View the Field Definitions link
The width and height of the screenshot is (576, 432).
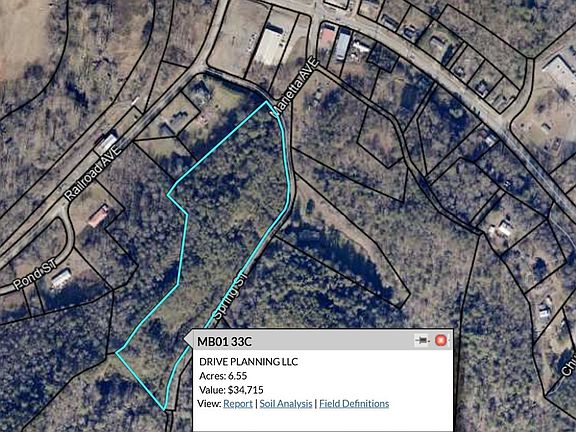tap(354, 404)
